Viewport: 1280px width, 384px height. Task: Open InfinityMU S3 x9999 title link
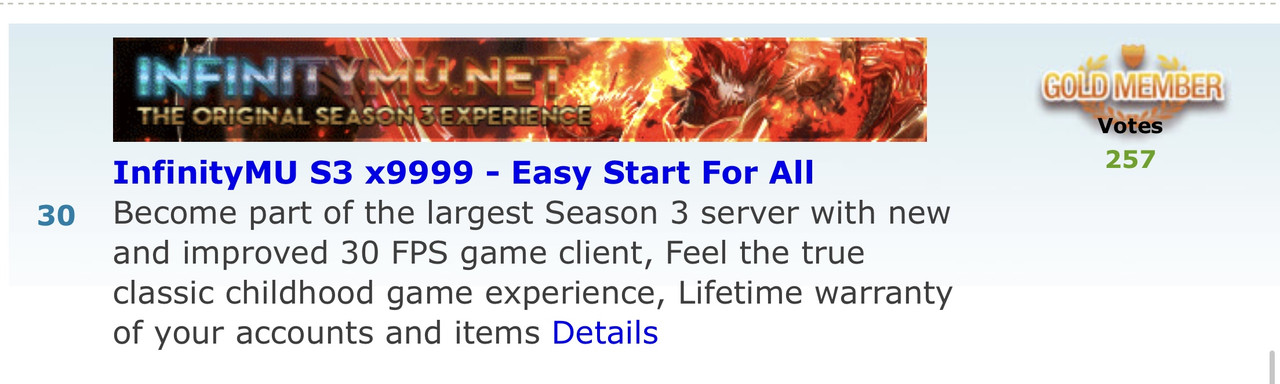tap(463, 173)
